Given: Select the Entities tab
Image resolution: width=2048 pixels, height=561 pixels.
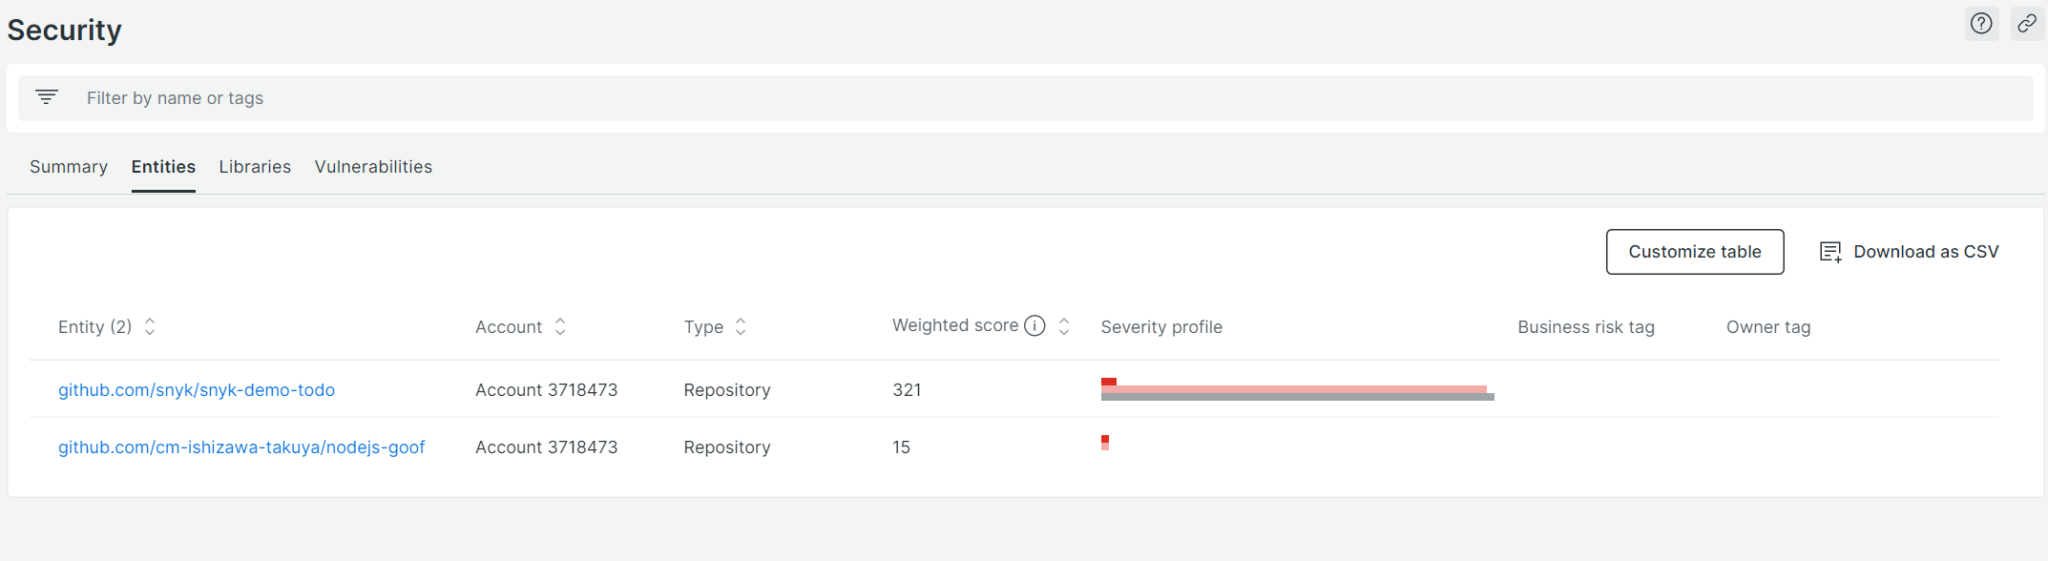Looking at the screenshot, I should pos(163,167).
